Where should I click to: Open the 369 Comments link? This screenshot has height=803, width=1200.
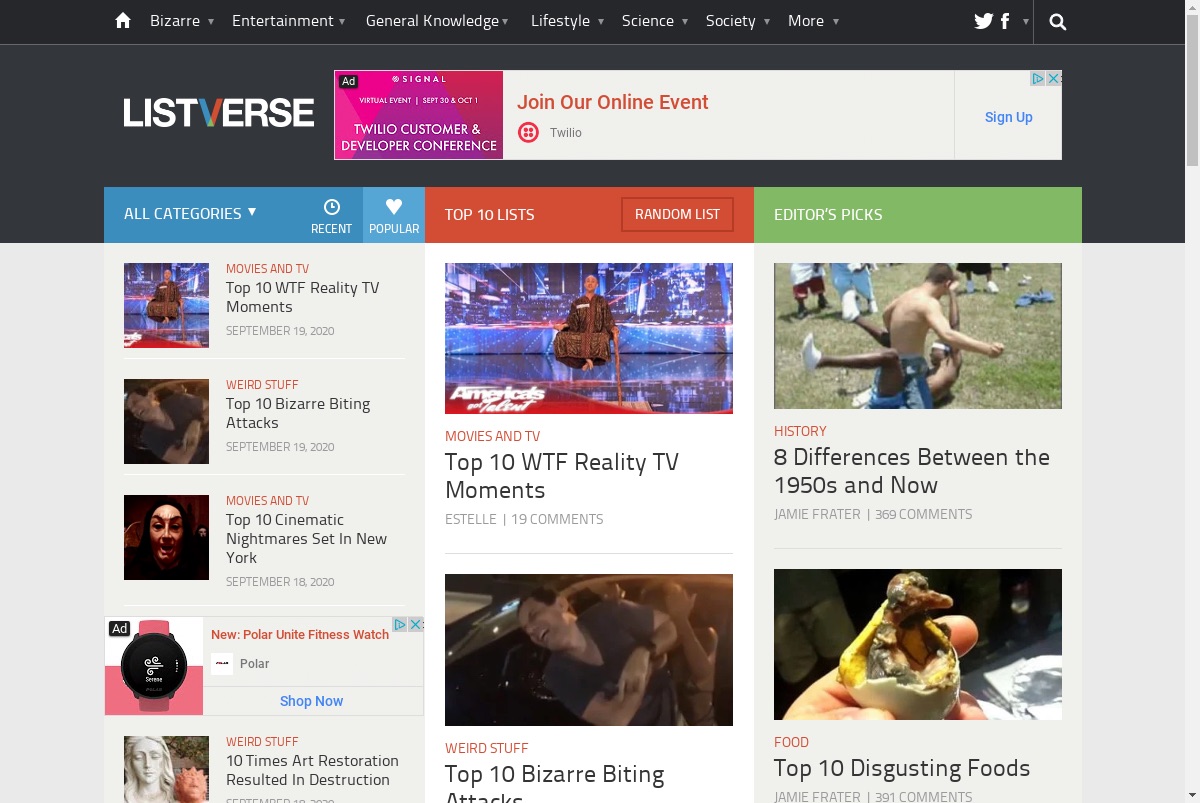pyautogui.click(x=923, y=514)
